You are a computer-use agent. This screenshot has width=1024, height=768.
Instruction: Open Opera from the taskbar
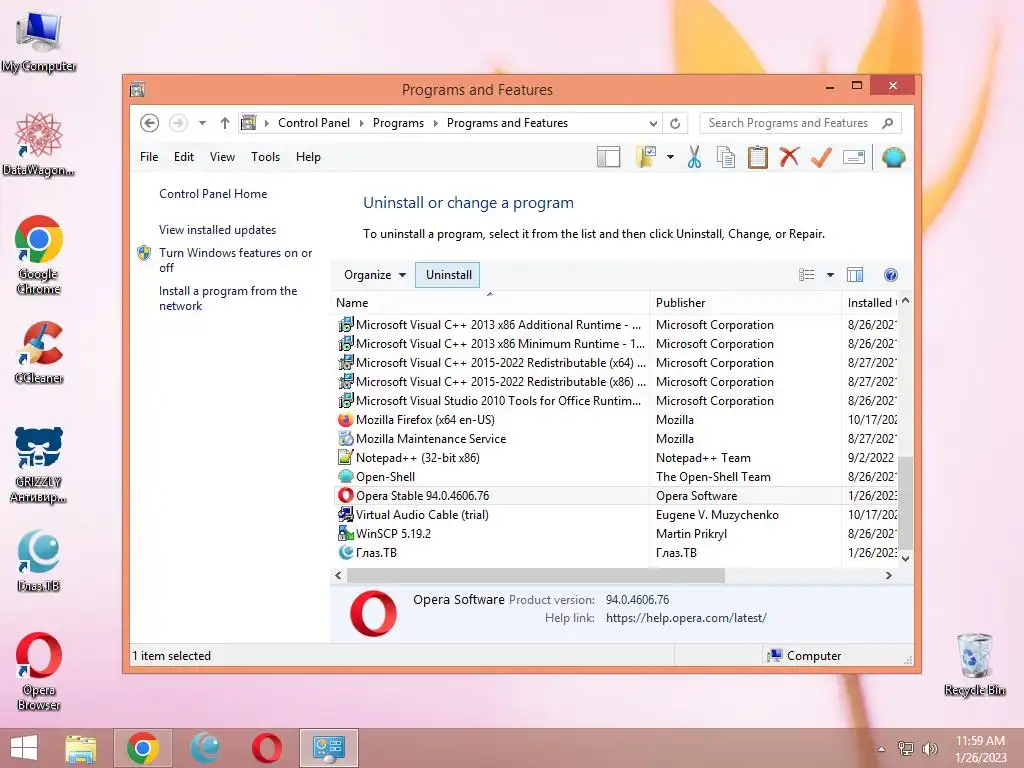tap(266, 748)
